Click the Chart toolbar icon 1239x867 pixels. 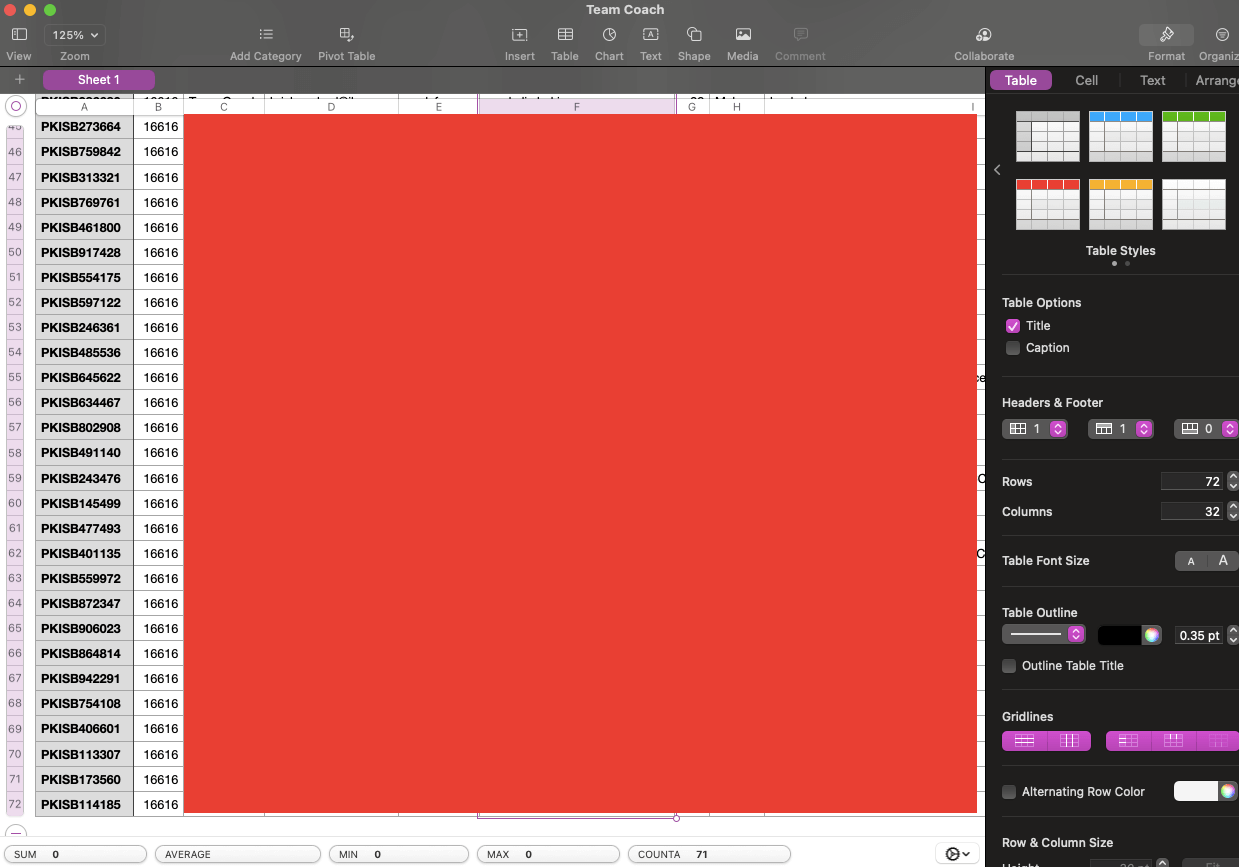tap(609, 35)
